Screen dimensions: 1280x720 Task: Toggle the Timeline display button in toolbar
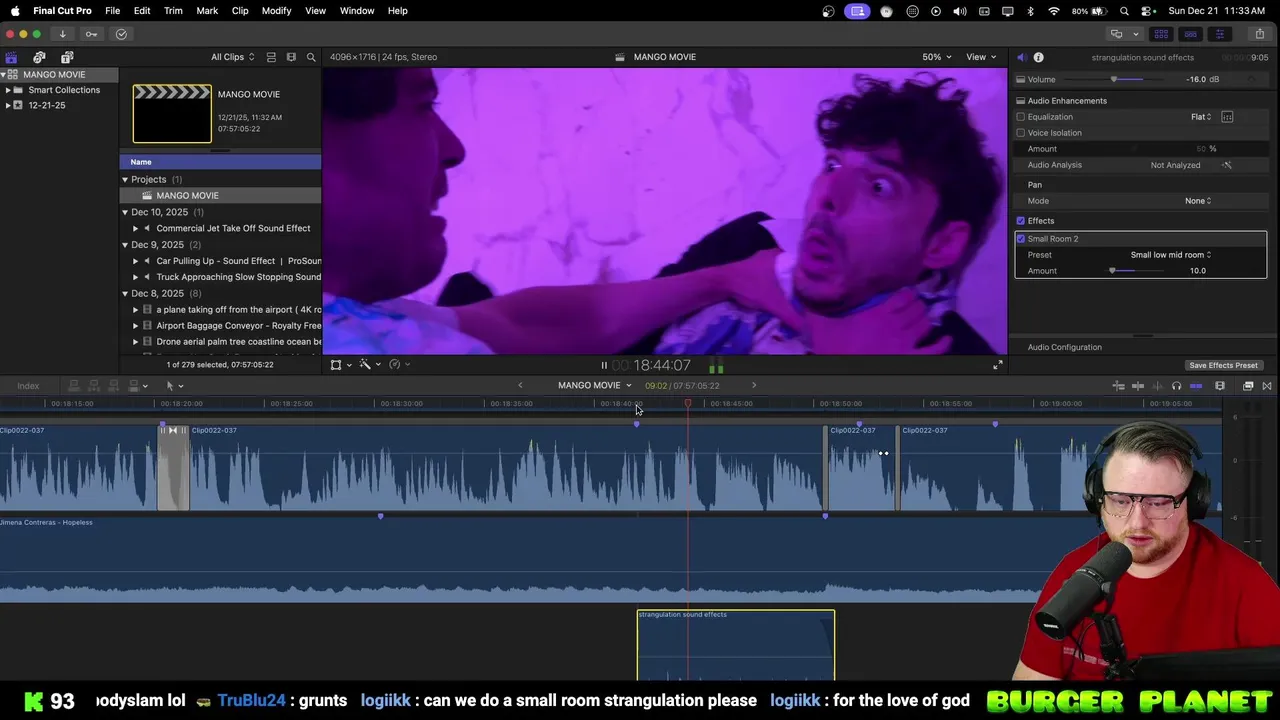pyautogui.click(x=1190, y=34)
